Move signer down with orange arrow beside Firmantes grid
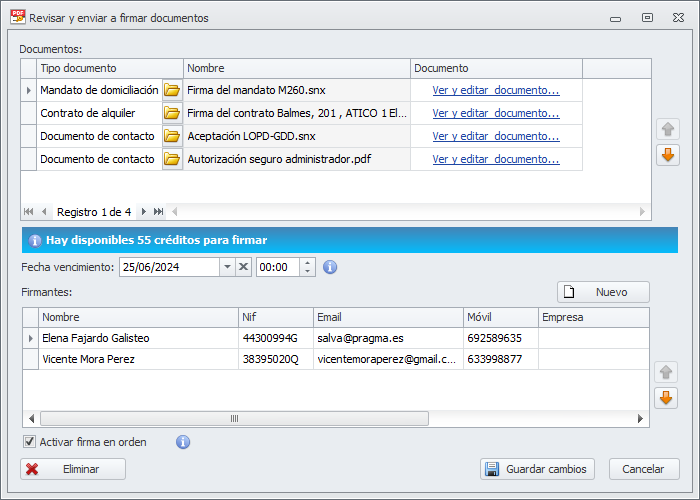Viewport: 700px width, 500px height. (x=666, y=398)
